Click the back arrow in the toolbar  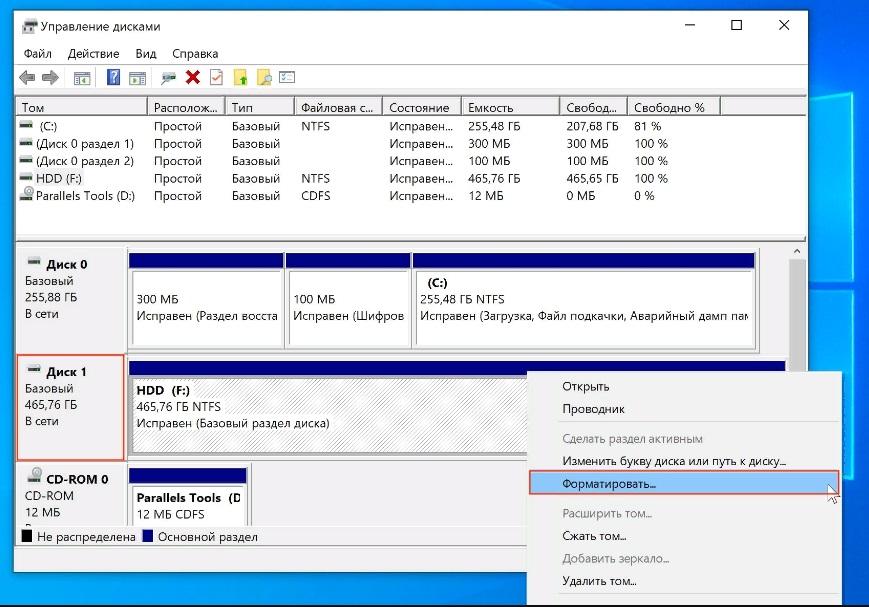pos(27,78)
